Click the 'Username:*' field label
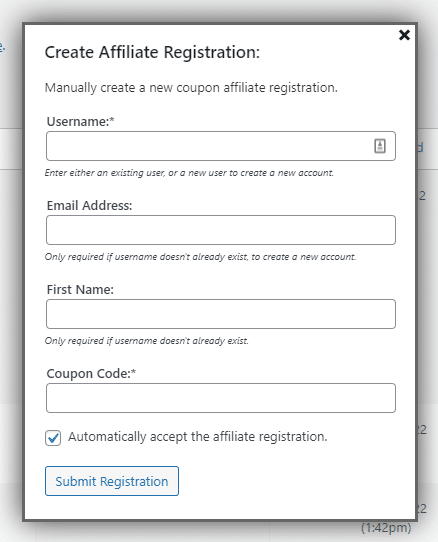 tap(80, 121)
